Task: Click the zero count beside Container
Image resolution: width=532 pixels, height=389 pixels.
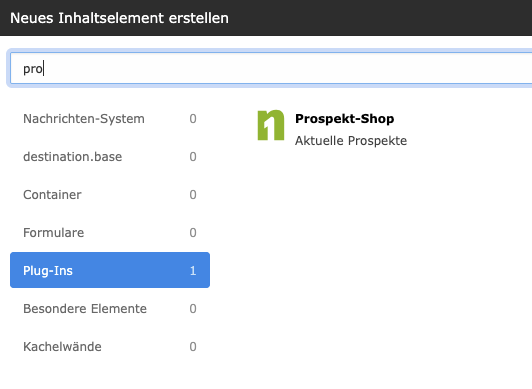Action: coord(193,195)
